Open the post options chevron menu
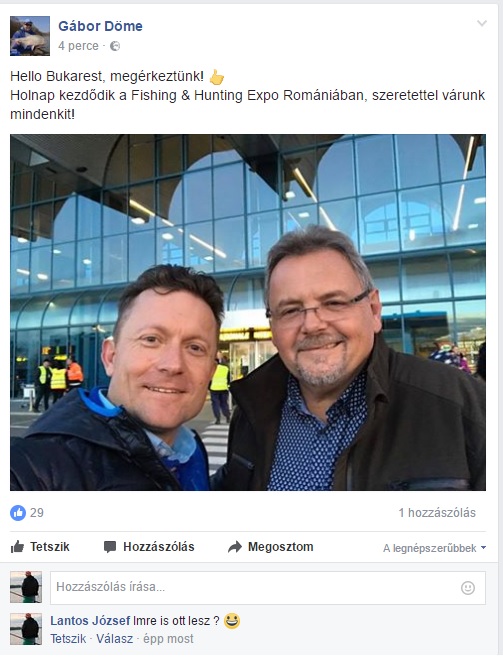This screenshot has width=503, height=659. [x=482, y=24]
